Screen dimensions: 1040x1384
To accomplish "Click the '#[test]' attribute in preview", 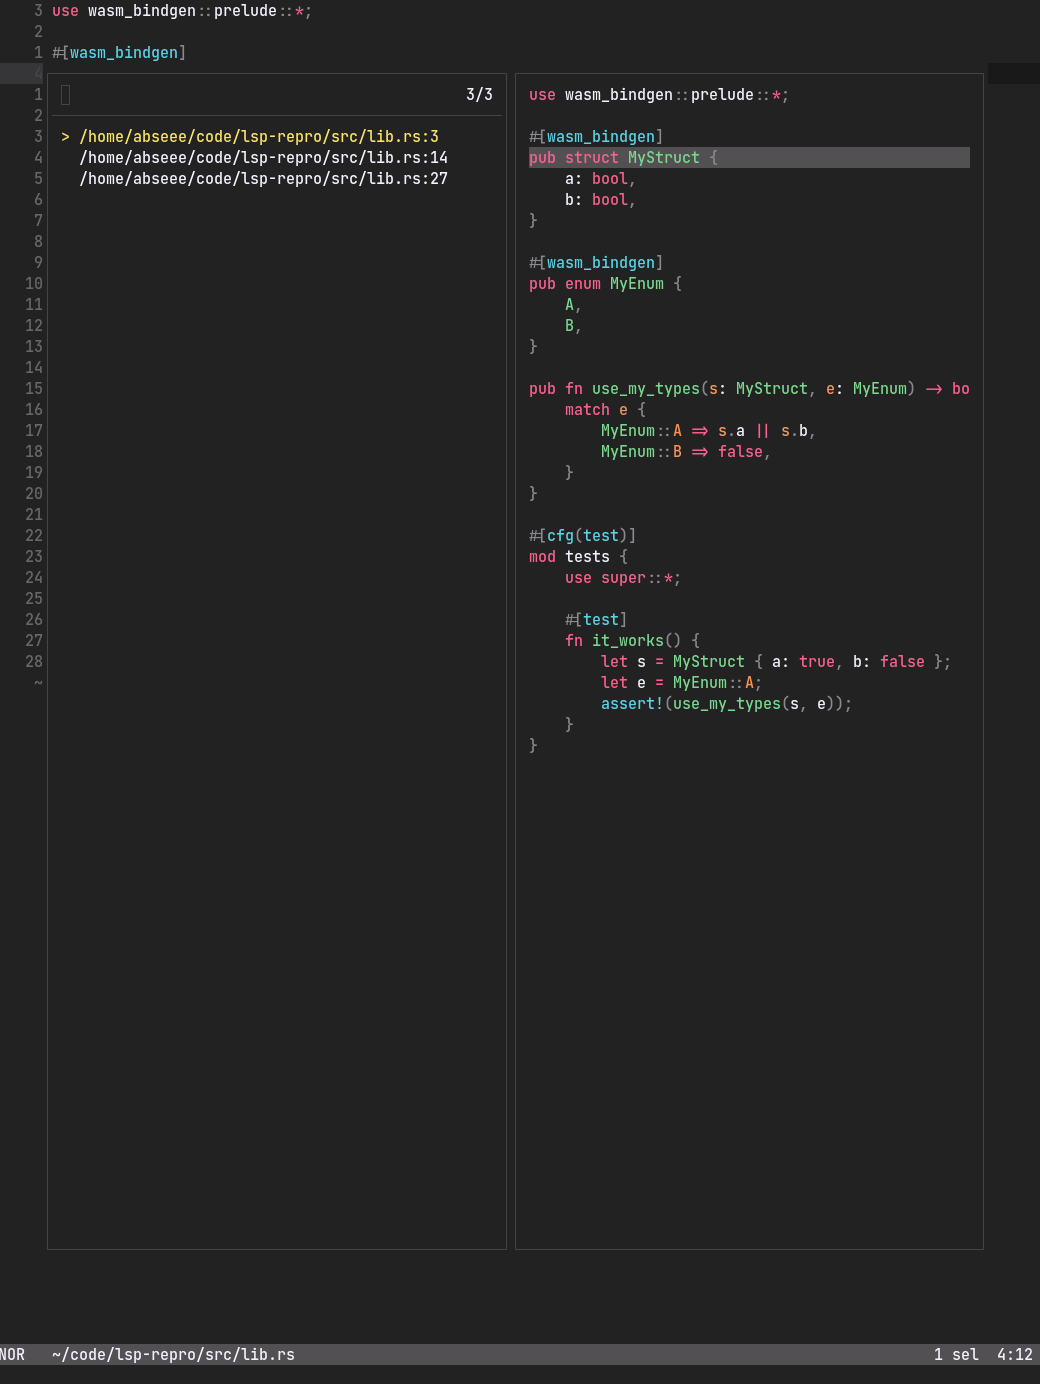I will click(x=596, y=620).
